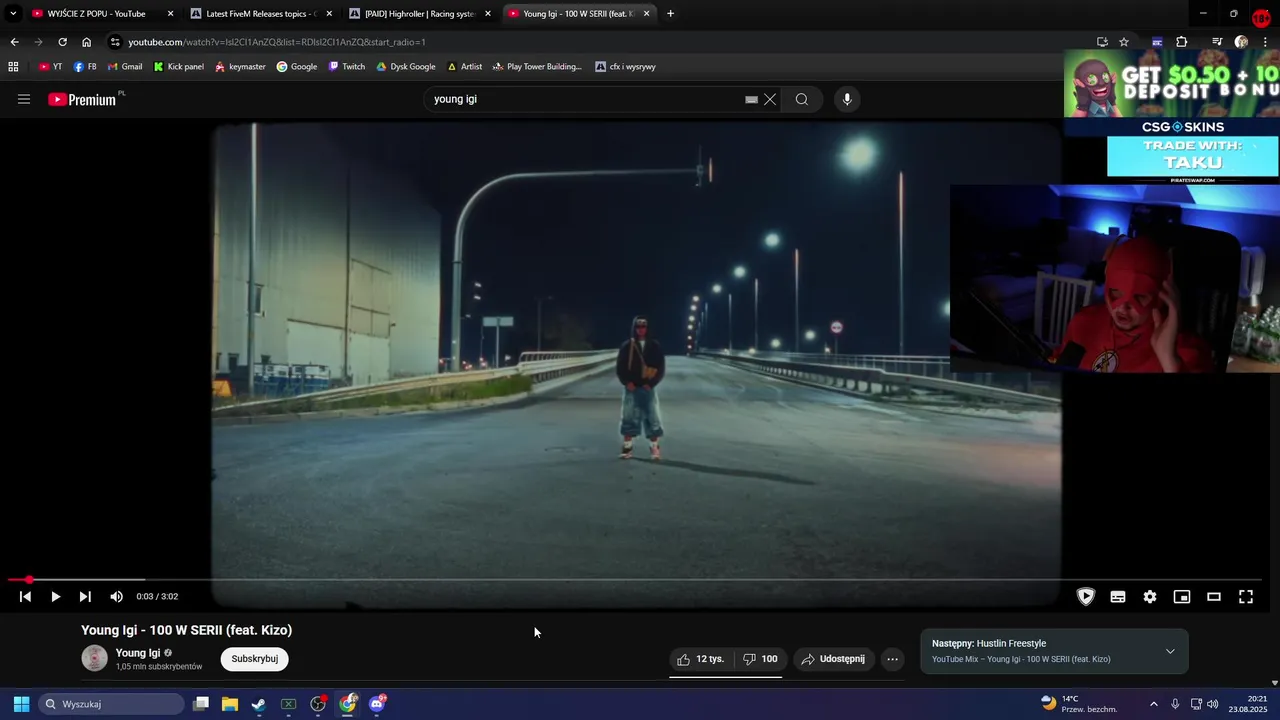1280x720 pixels.
Task: Open the taskbar volume control
Action: (1213, 704)
